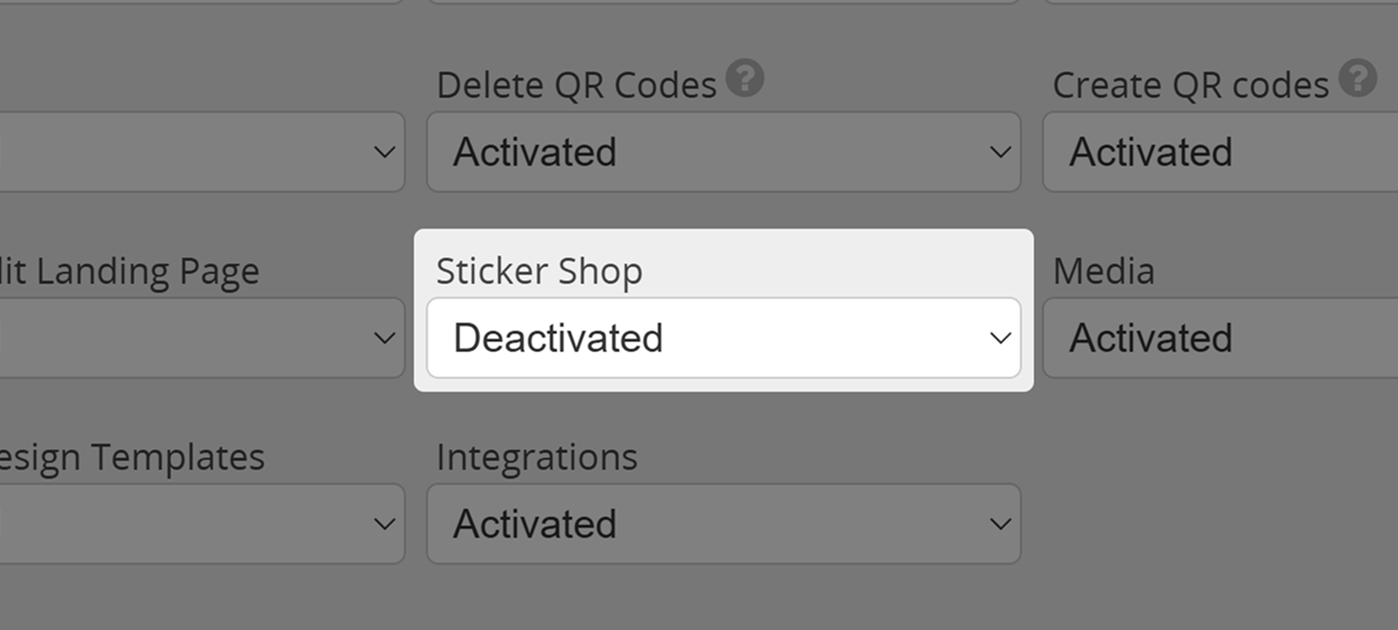Open the Create QR codes dropdown
The image size is (1398, 630).
1220,151
